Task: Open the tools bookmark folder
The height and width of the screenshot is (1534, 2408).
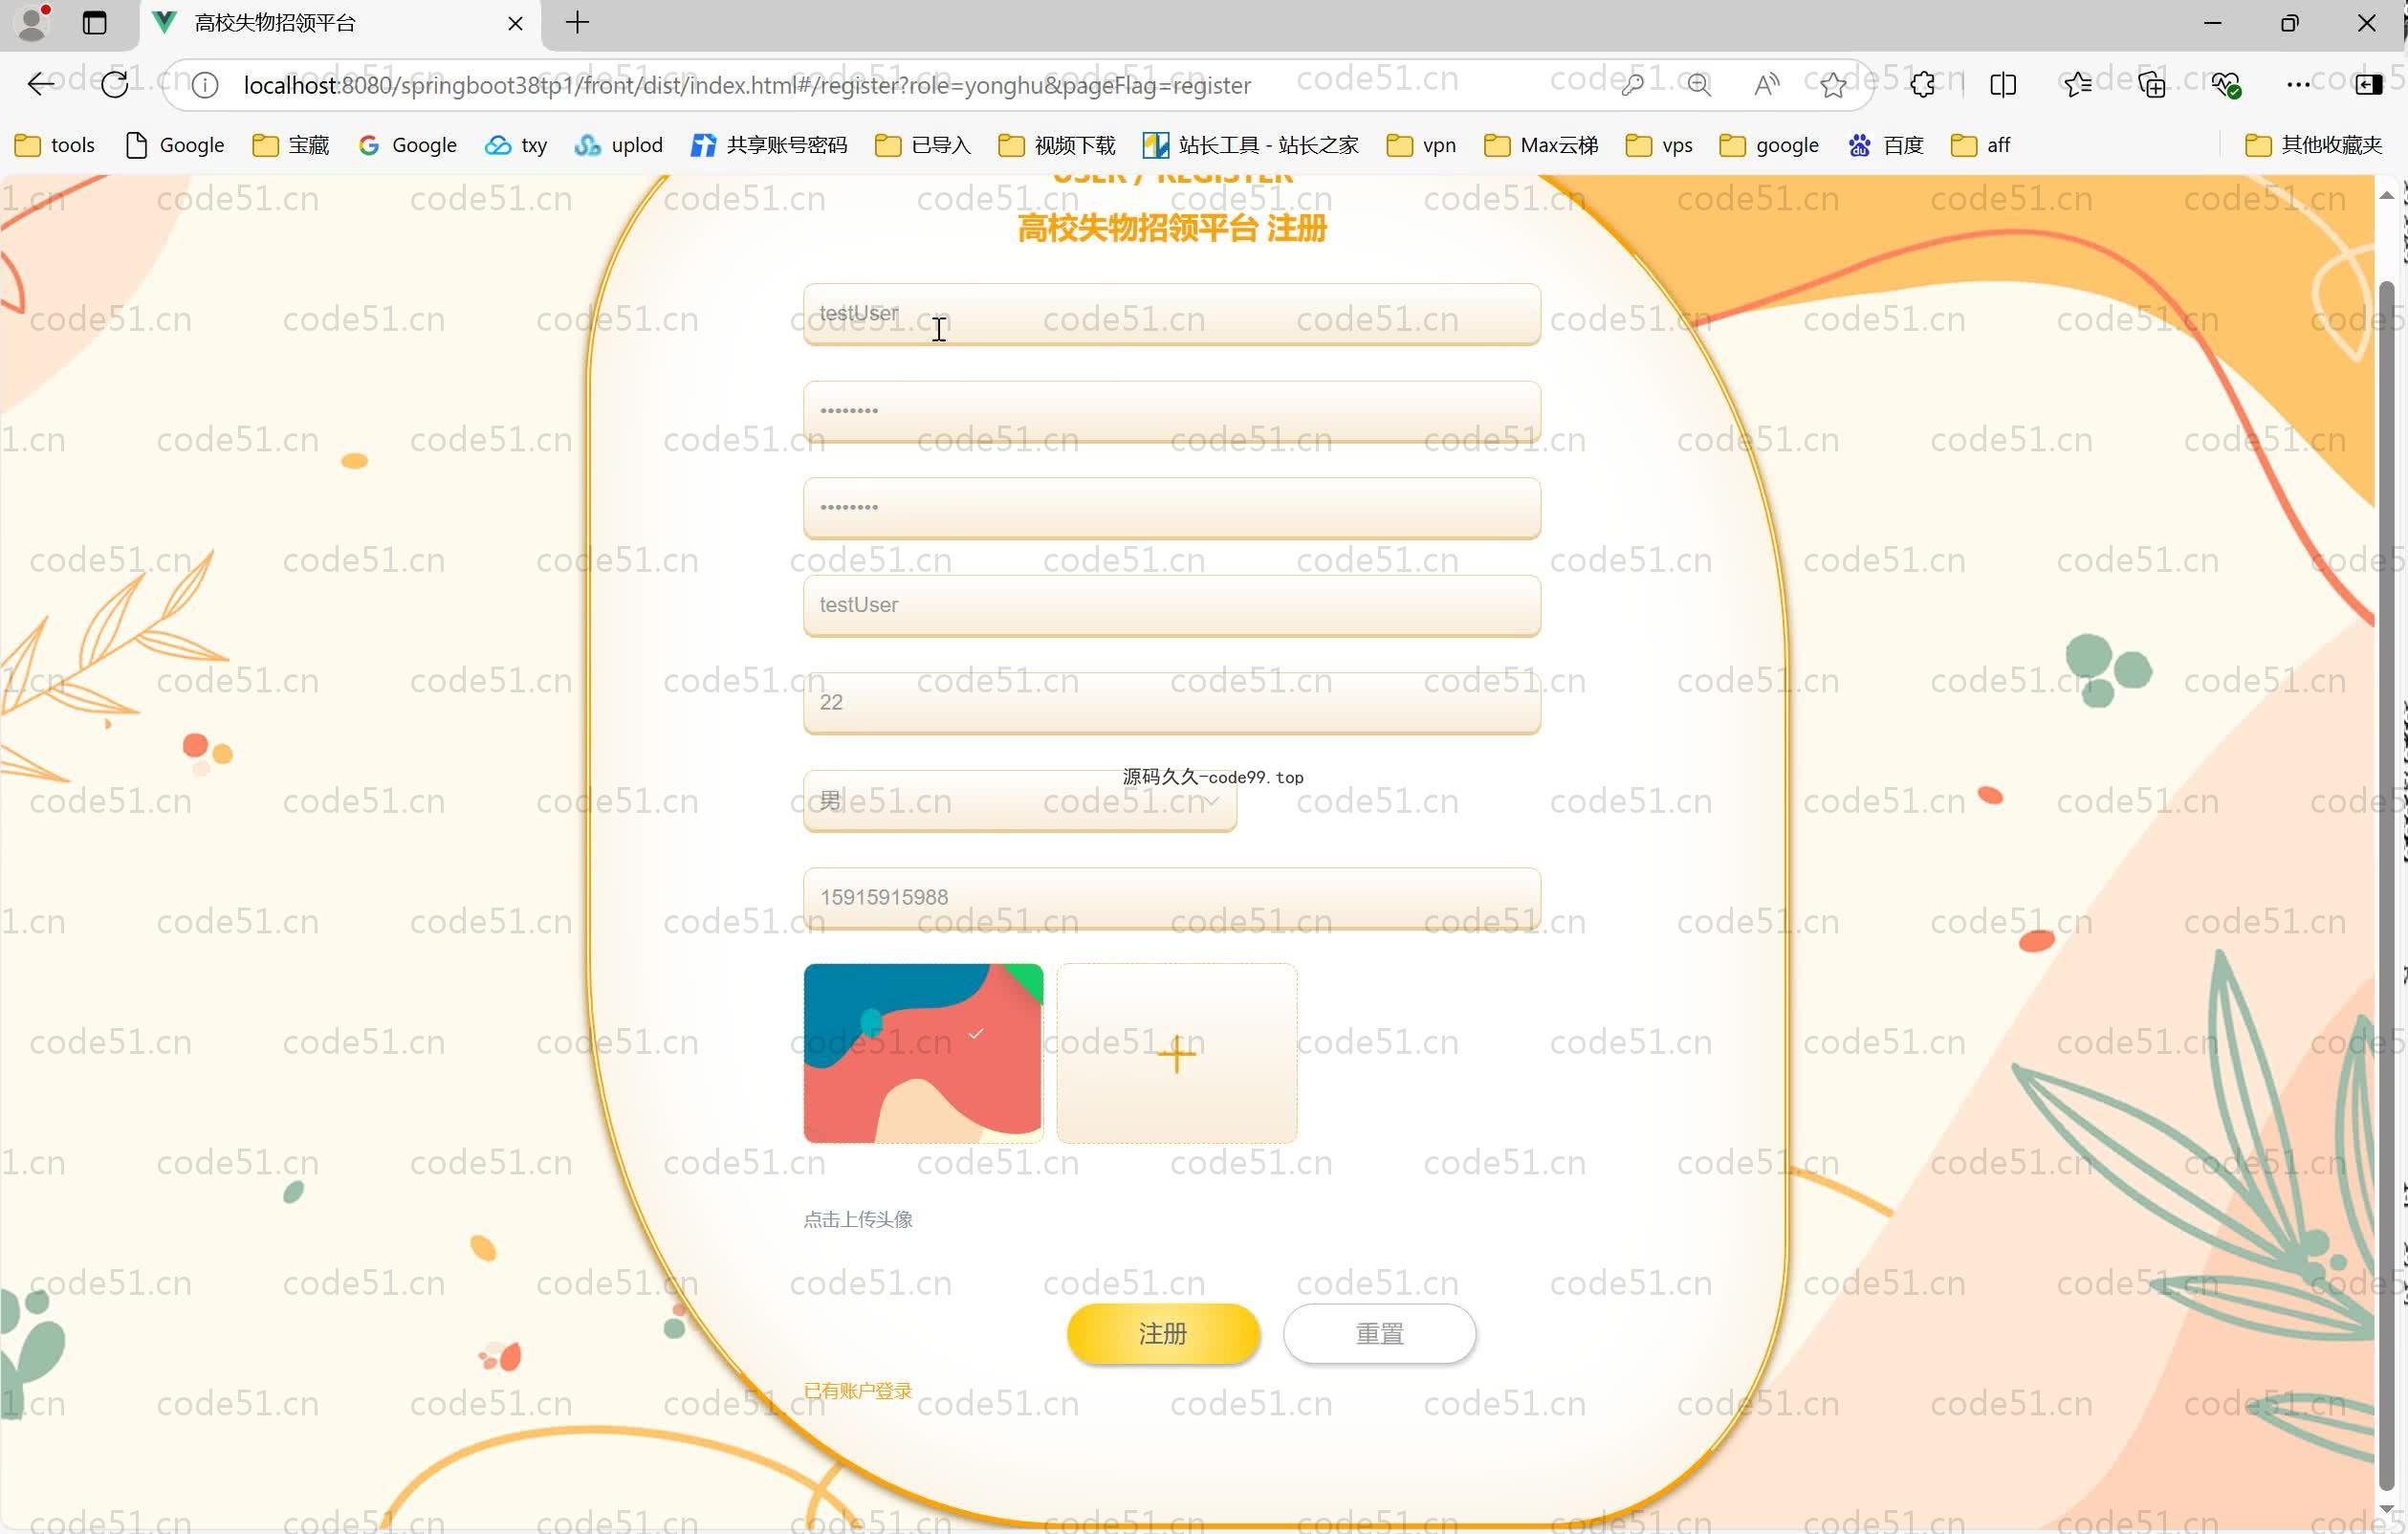Action: pyautogui.click(x=55, y=145)
